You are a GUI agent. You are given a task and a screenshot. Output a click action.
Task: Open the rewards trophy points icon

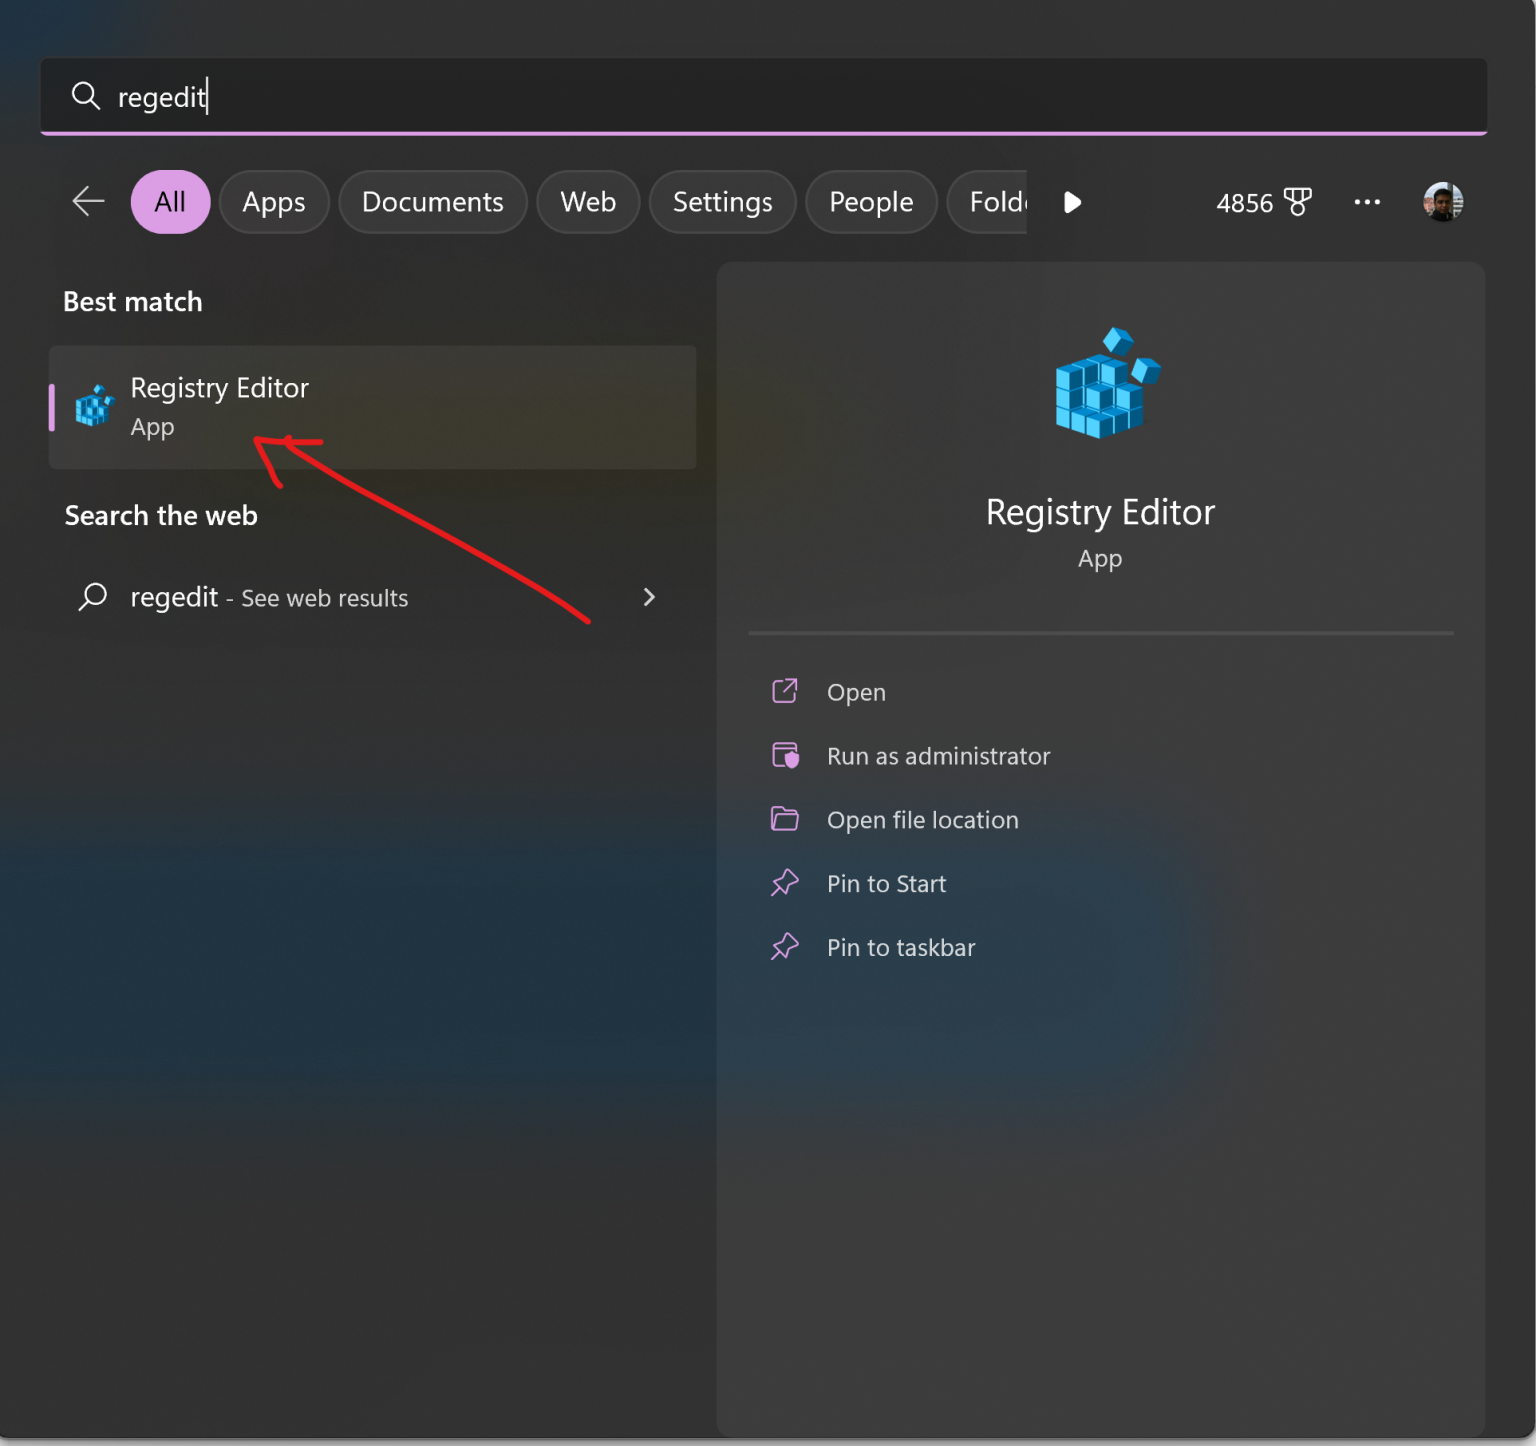tap(1297, 202)
